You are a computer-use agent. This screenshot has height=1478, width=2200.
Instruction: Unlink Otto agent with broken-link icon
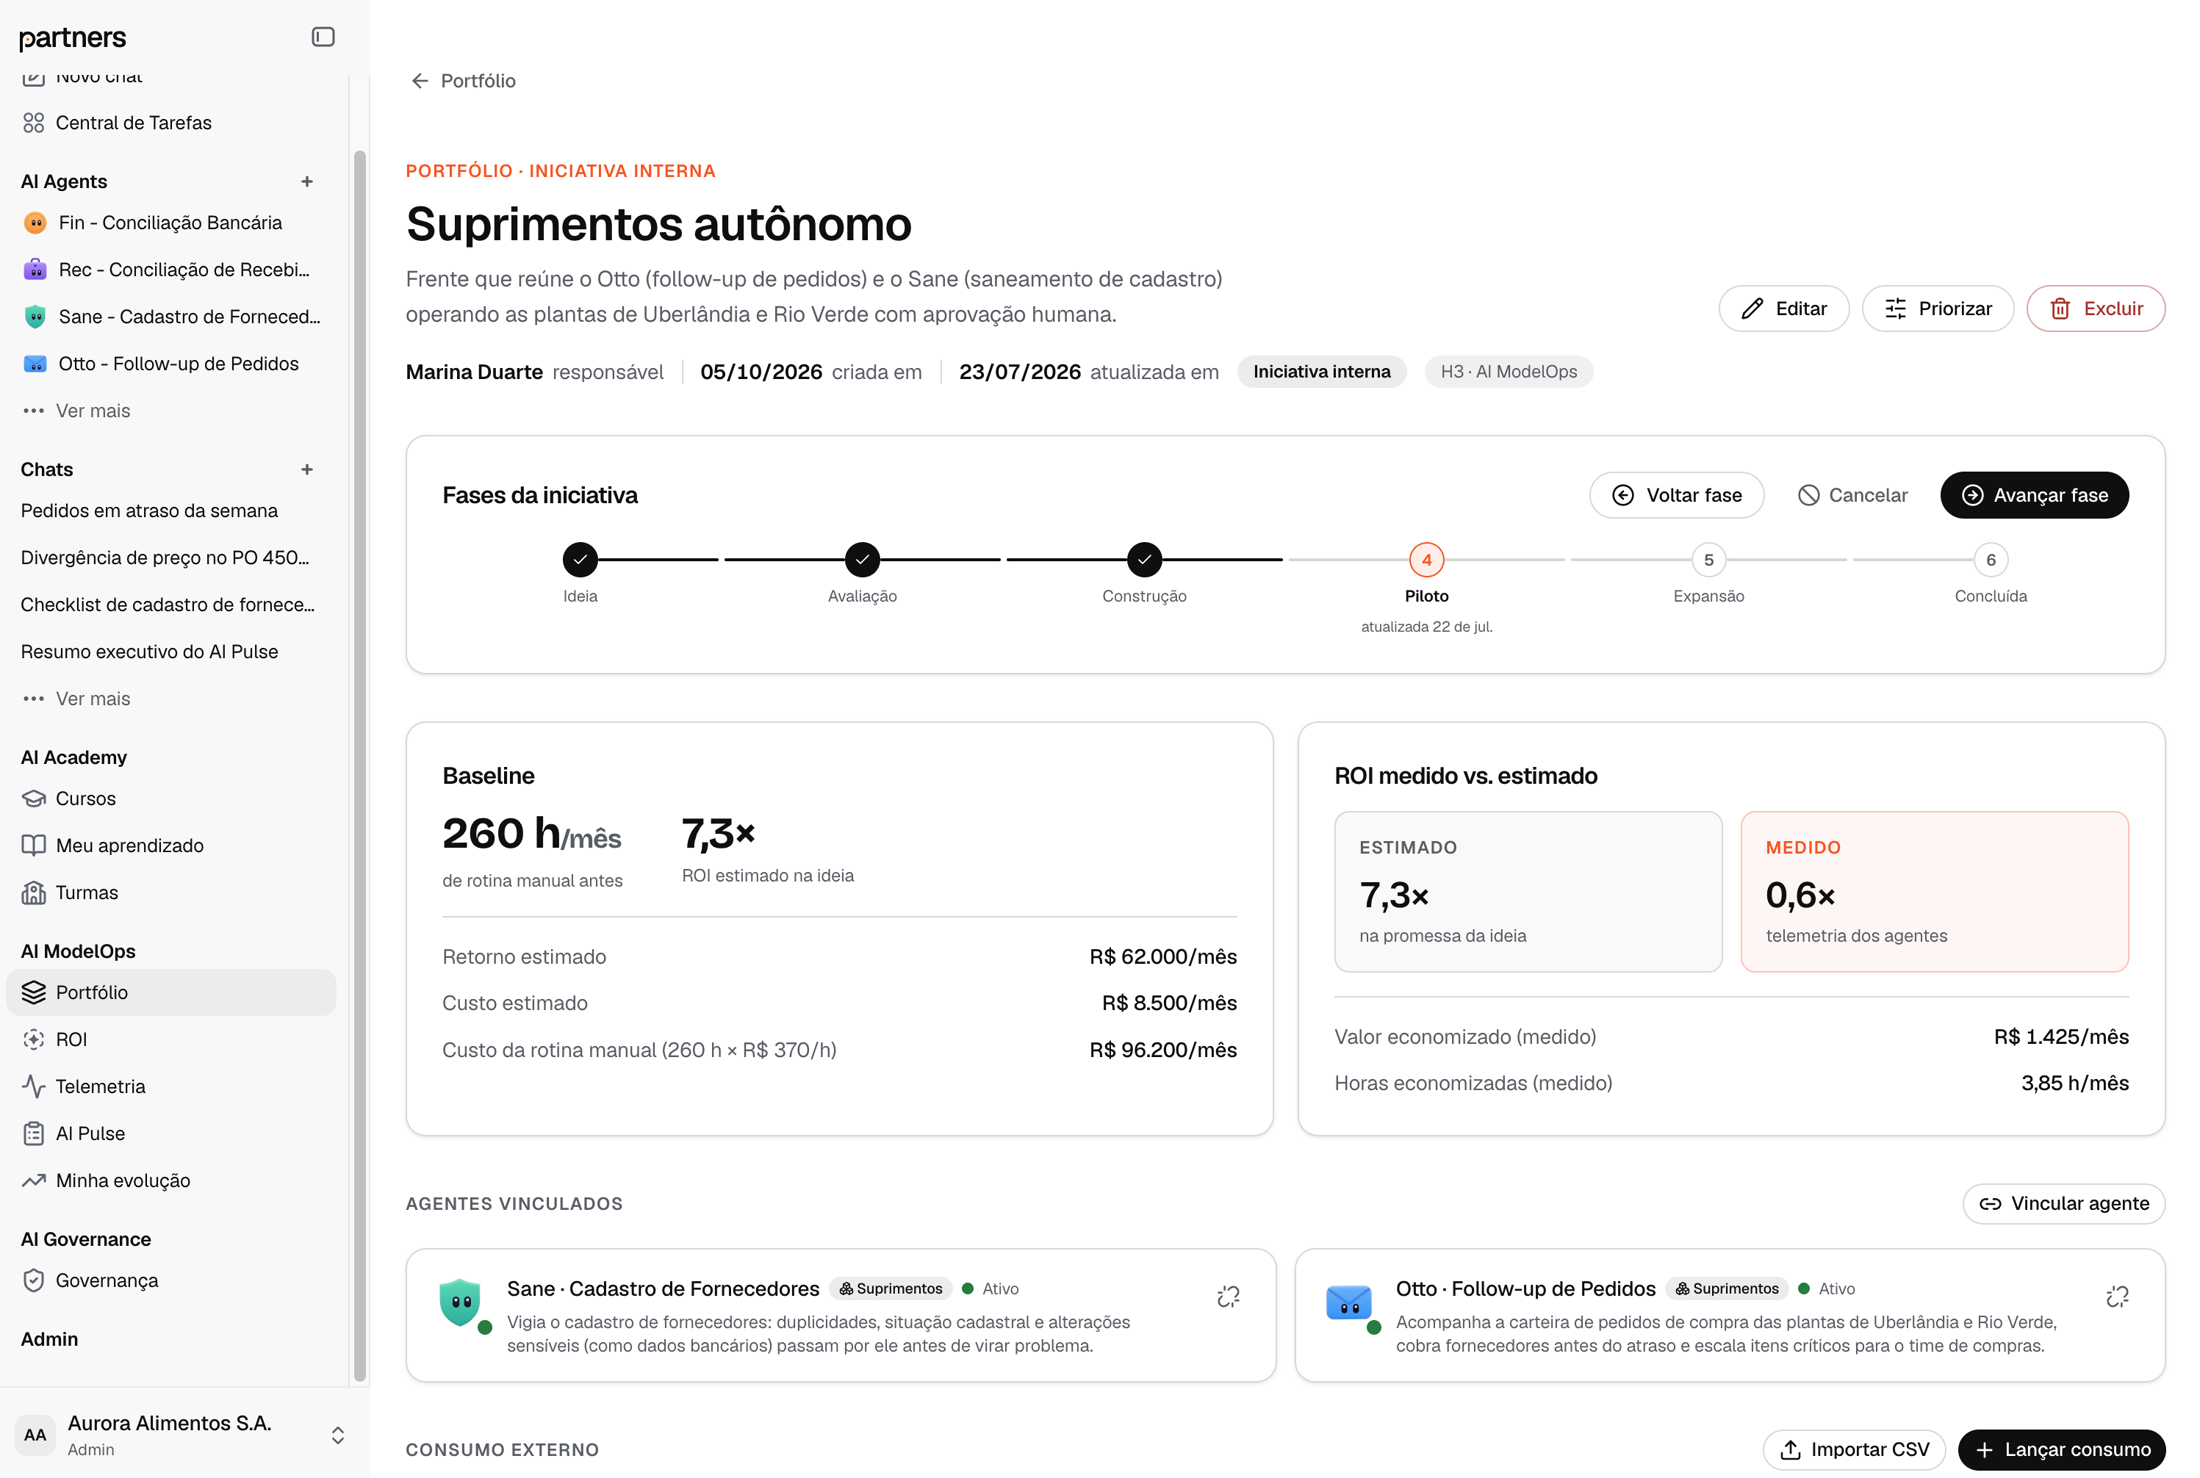click(x=2117, y=1297)
